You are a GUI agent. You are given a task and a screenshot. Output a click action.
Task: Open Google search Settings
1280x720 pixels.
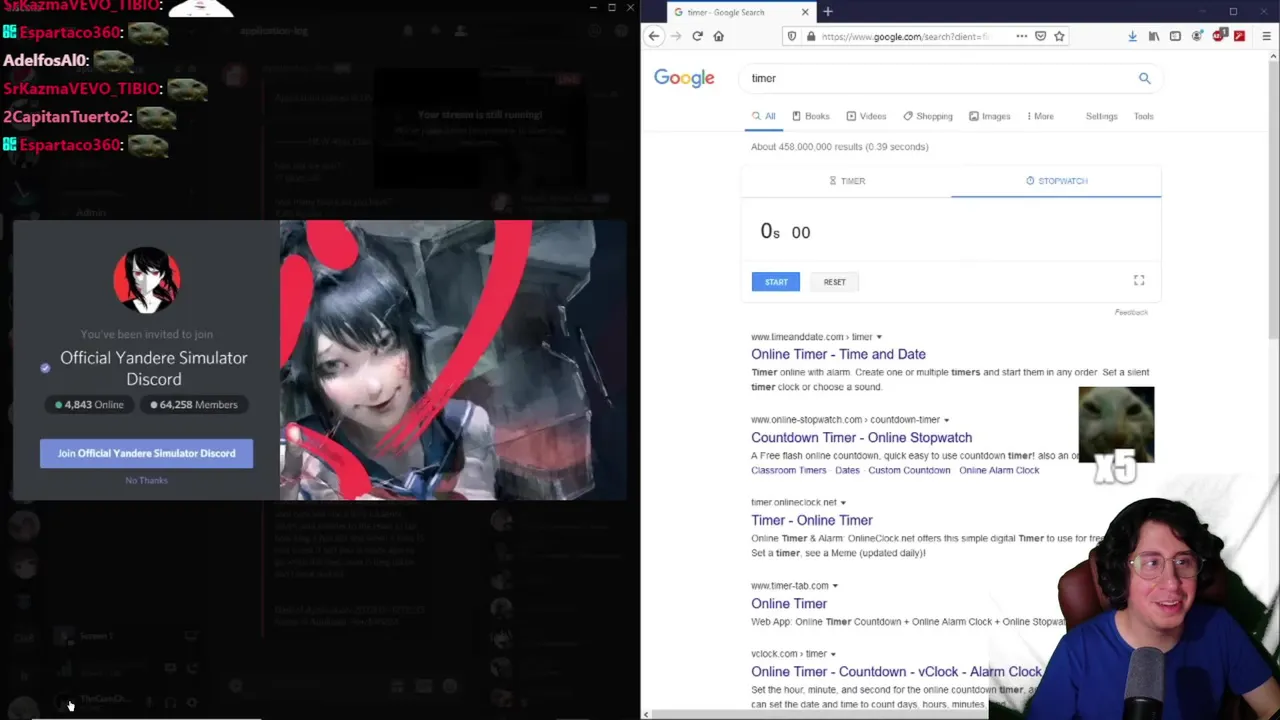(1101, 116)
